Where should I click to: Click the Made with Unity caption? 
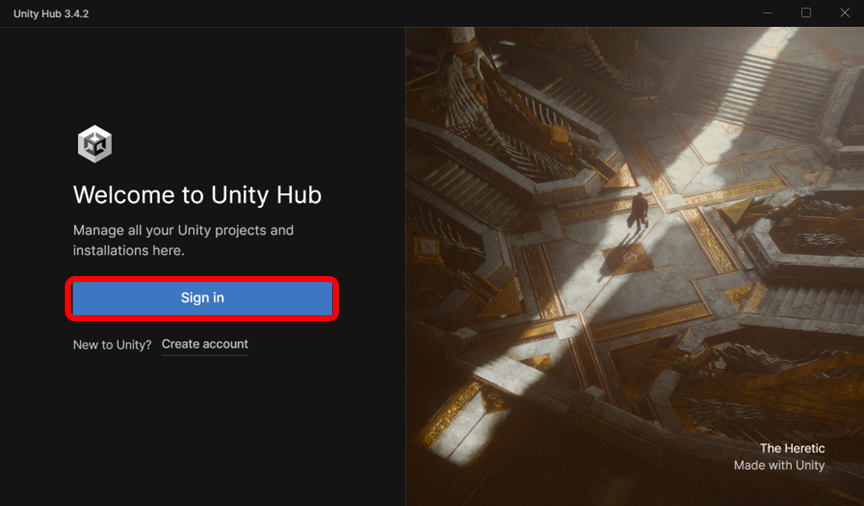779,465
